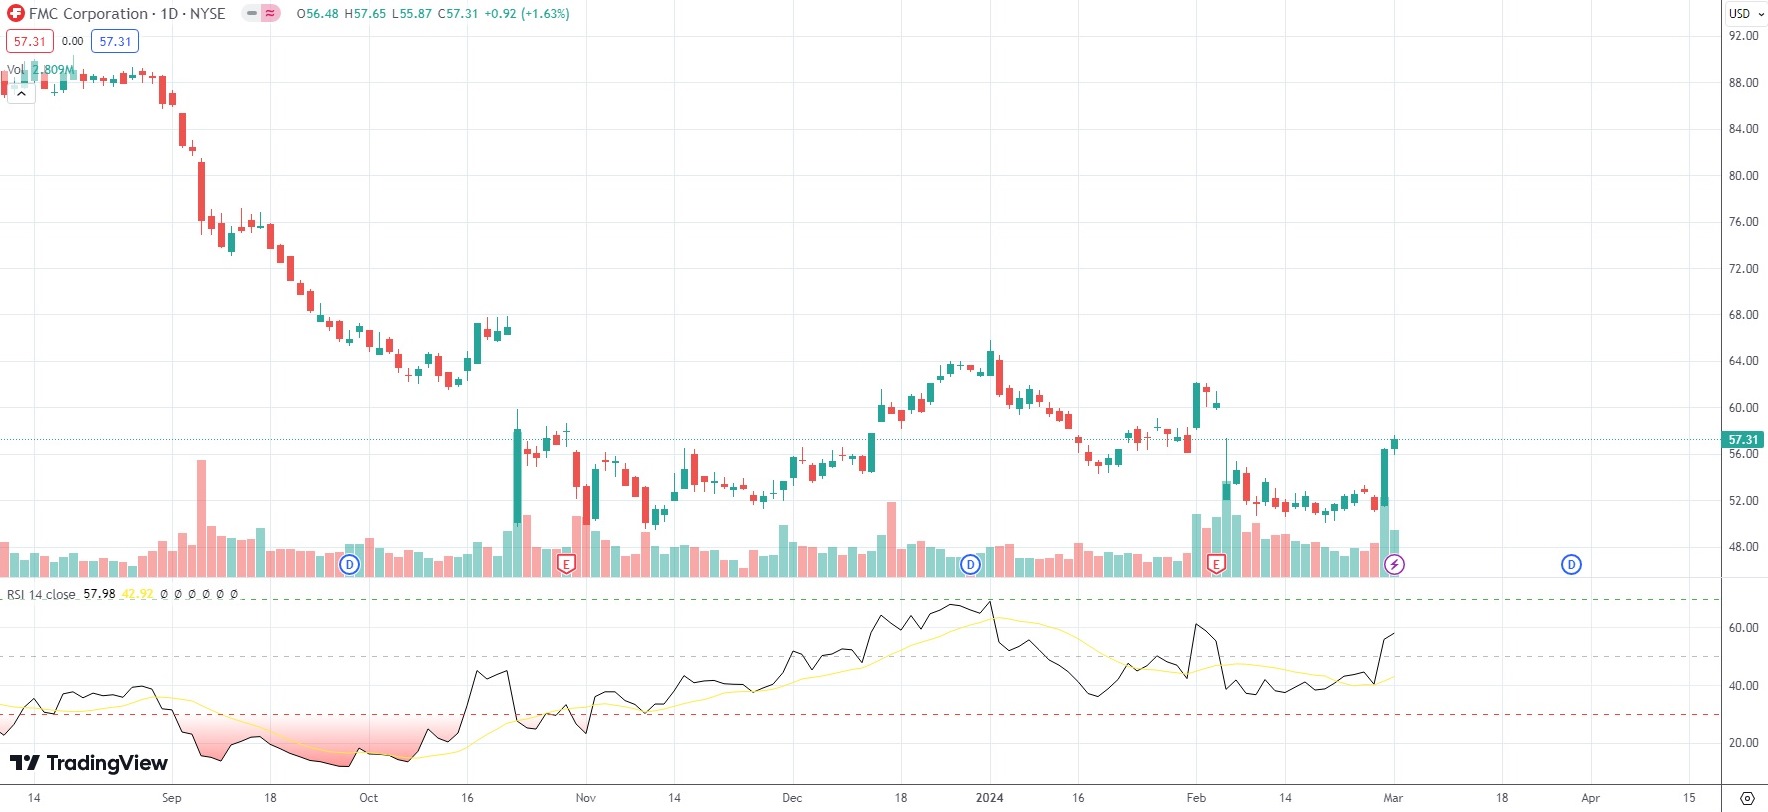Click the 52.00 price axis label
This screenshot has width=1768, height=812.
click(x=1743, y=501)
